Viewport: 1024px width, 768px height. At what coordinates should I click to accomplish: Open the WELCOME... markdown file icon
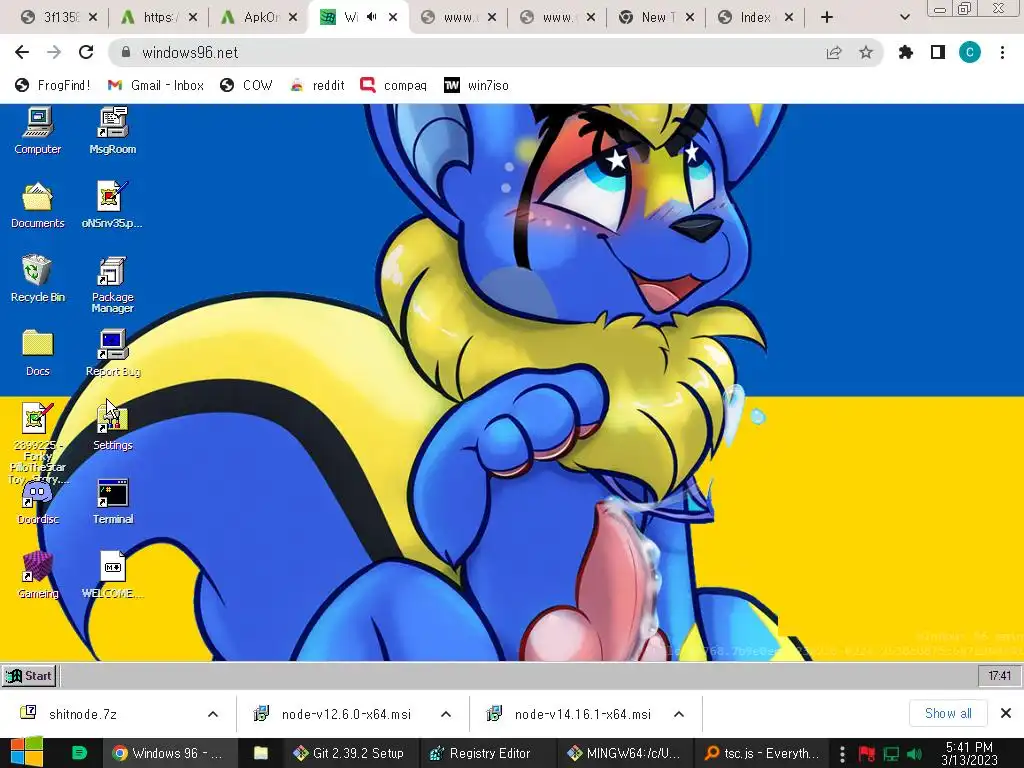tap(112, 575)
